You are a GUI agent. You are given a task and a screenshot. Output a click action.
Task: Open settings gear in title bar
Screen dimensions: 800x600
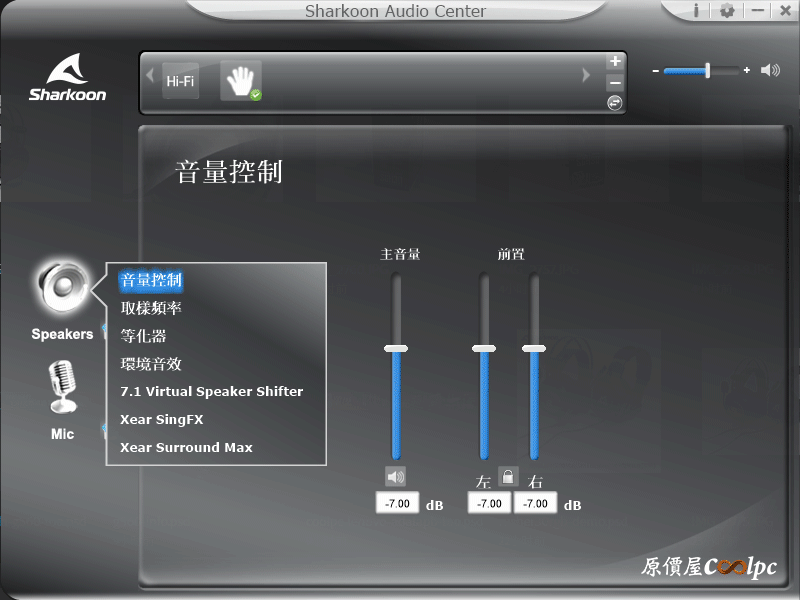727,10
